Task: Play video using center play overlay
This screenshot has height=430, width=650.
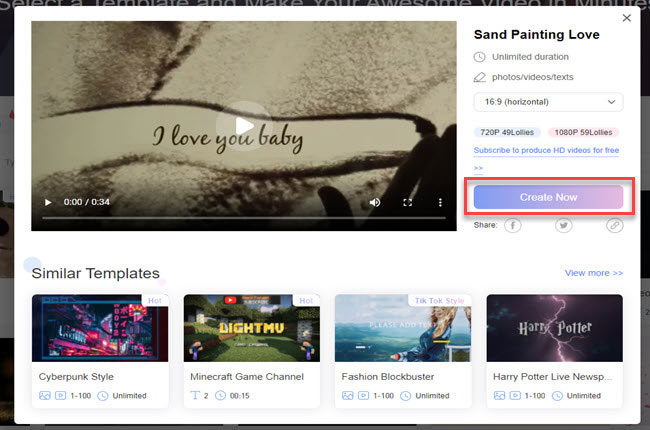Action: (x=244, y=125)
